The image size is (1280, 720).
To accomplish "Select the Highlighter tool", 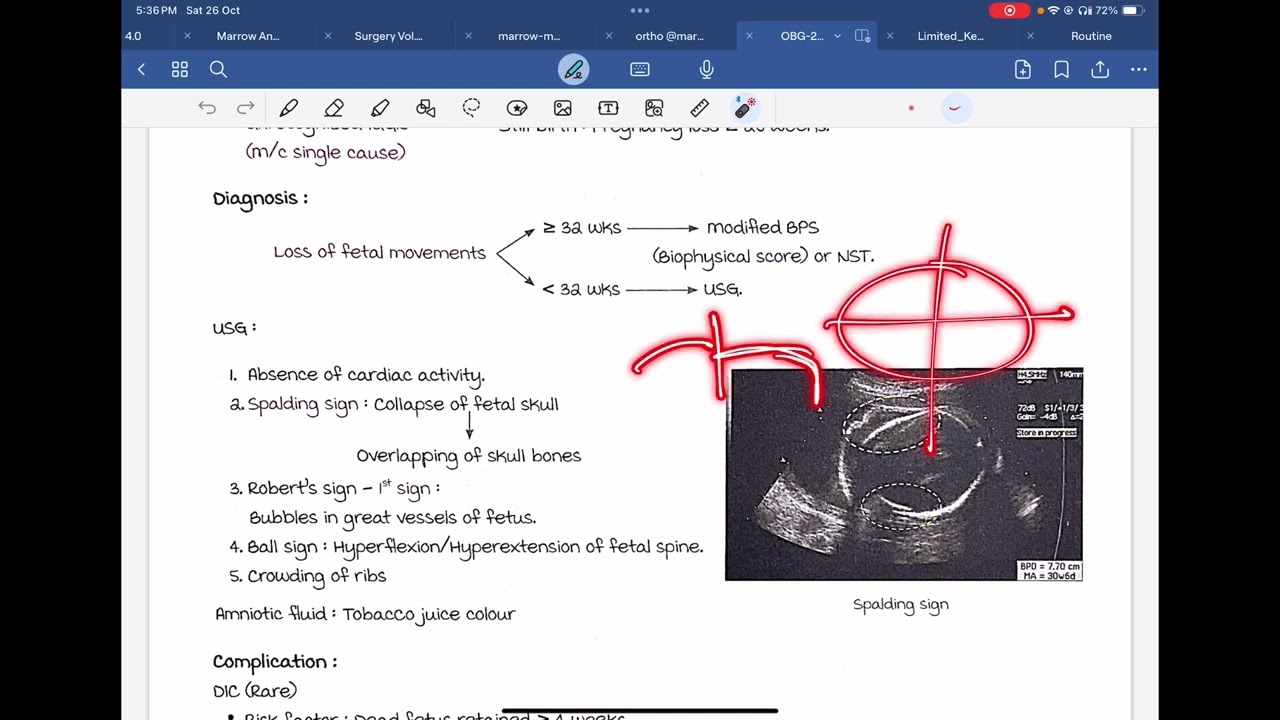I will (x=380, y=108).
